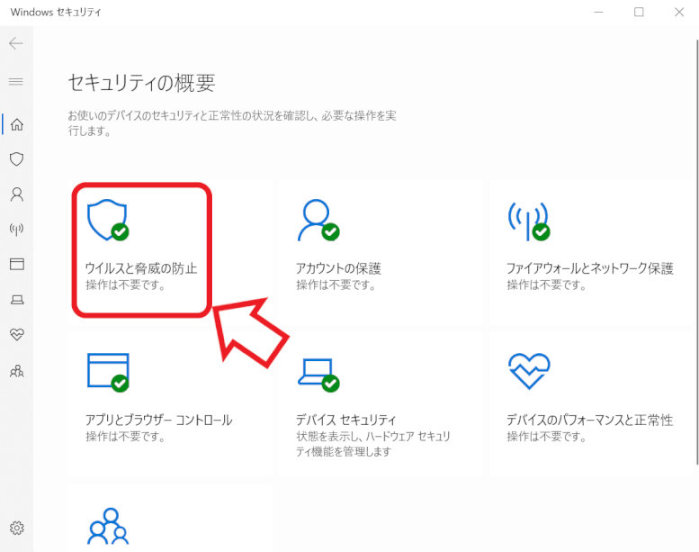
Task: Click 操作は不要です under デバイスのパフォーマンスと正常性
Action: click(546, 436)
